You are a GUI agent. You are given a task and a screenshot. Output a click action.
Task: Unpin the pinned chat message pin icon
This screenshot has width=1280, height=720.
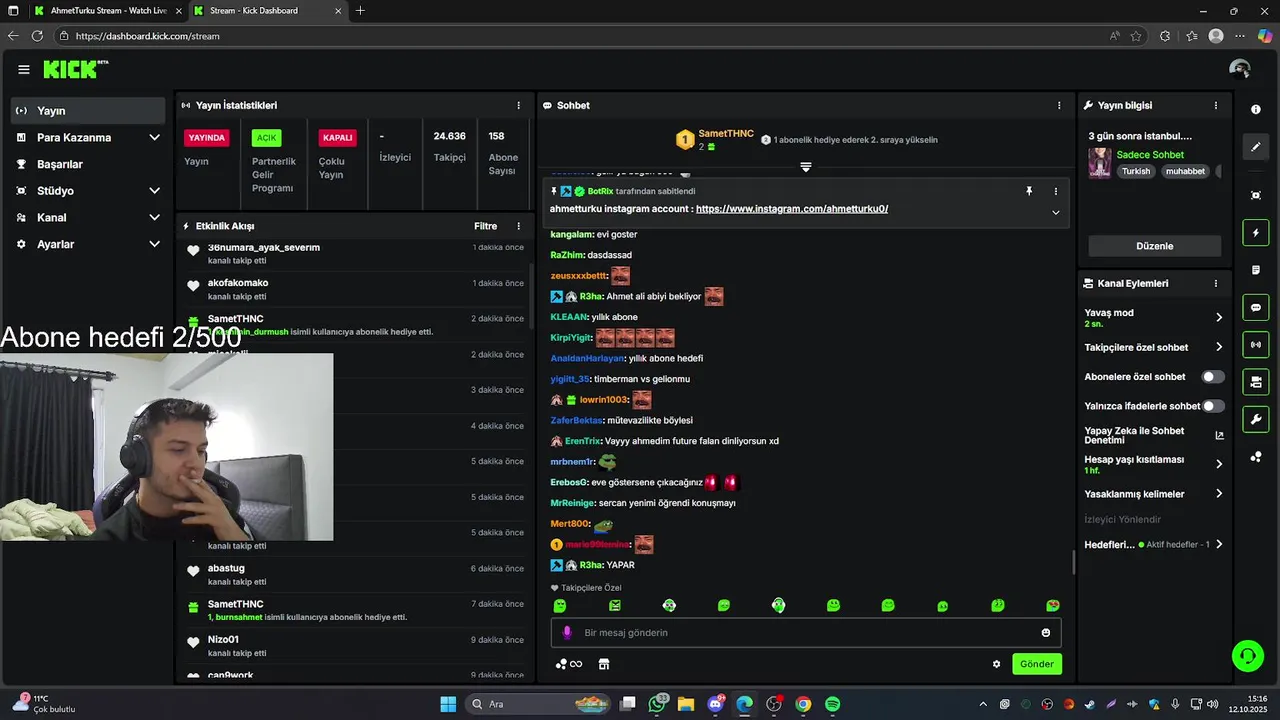[x=1029, y=191]
